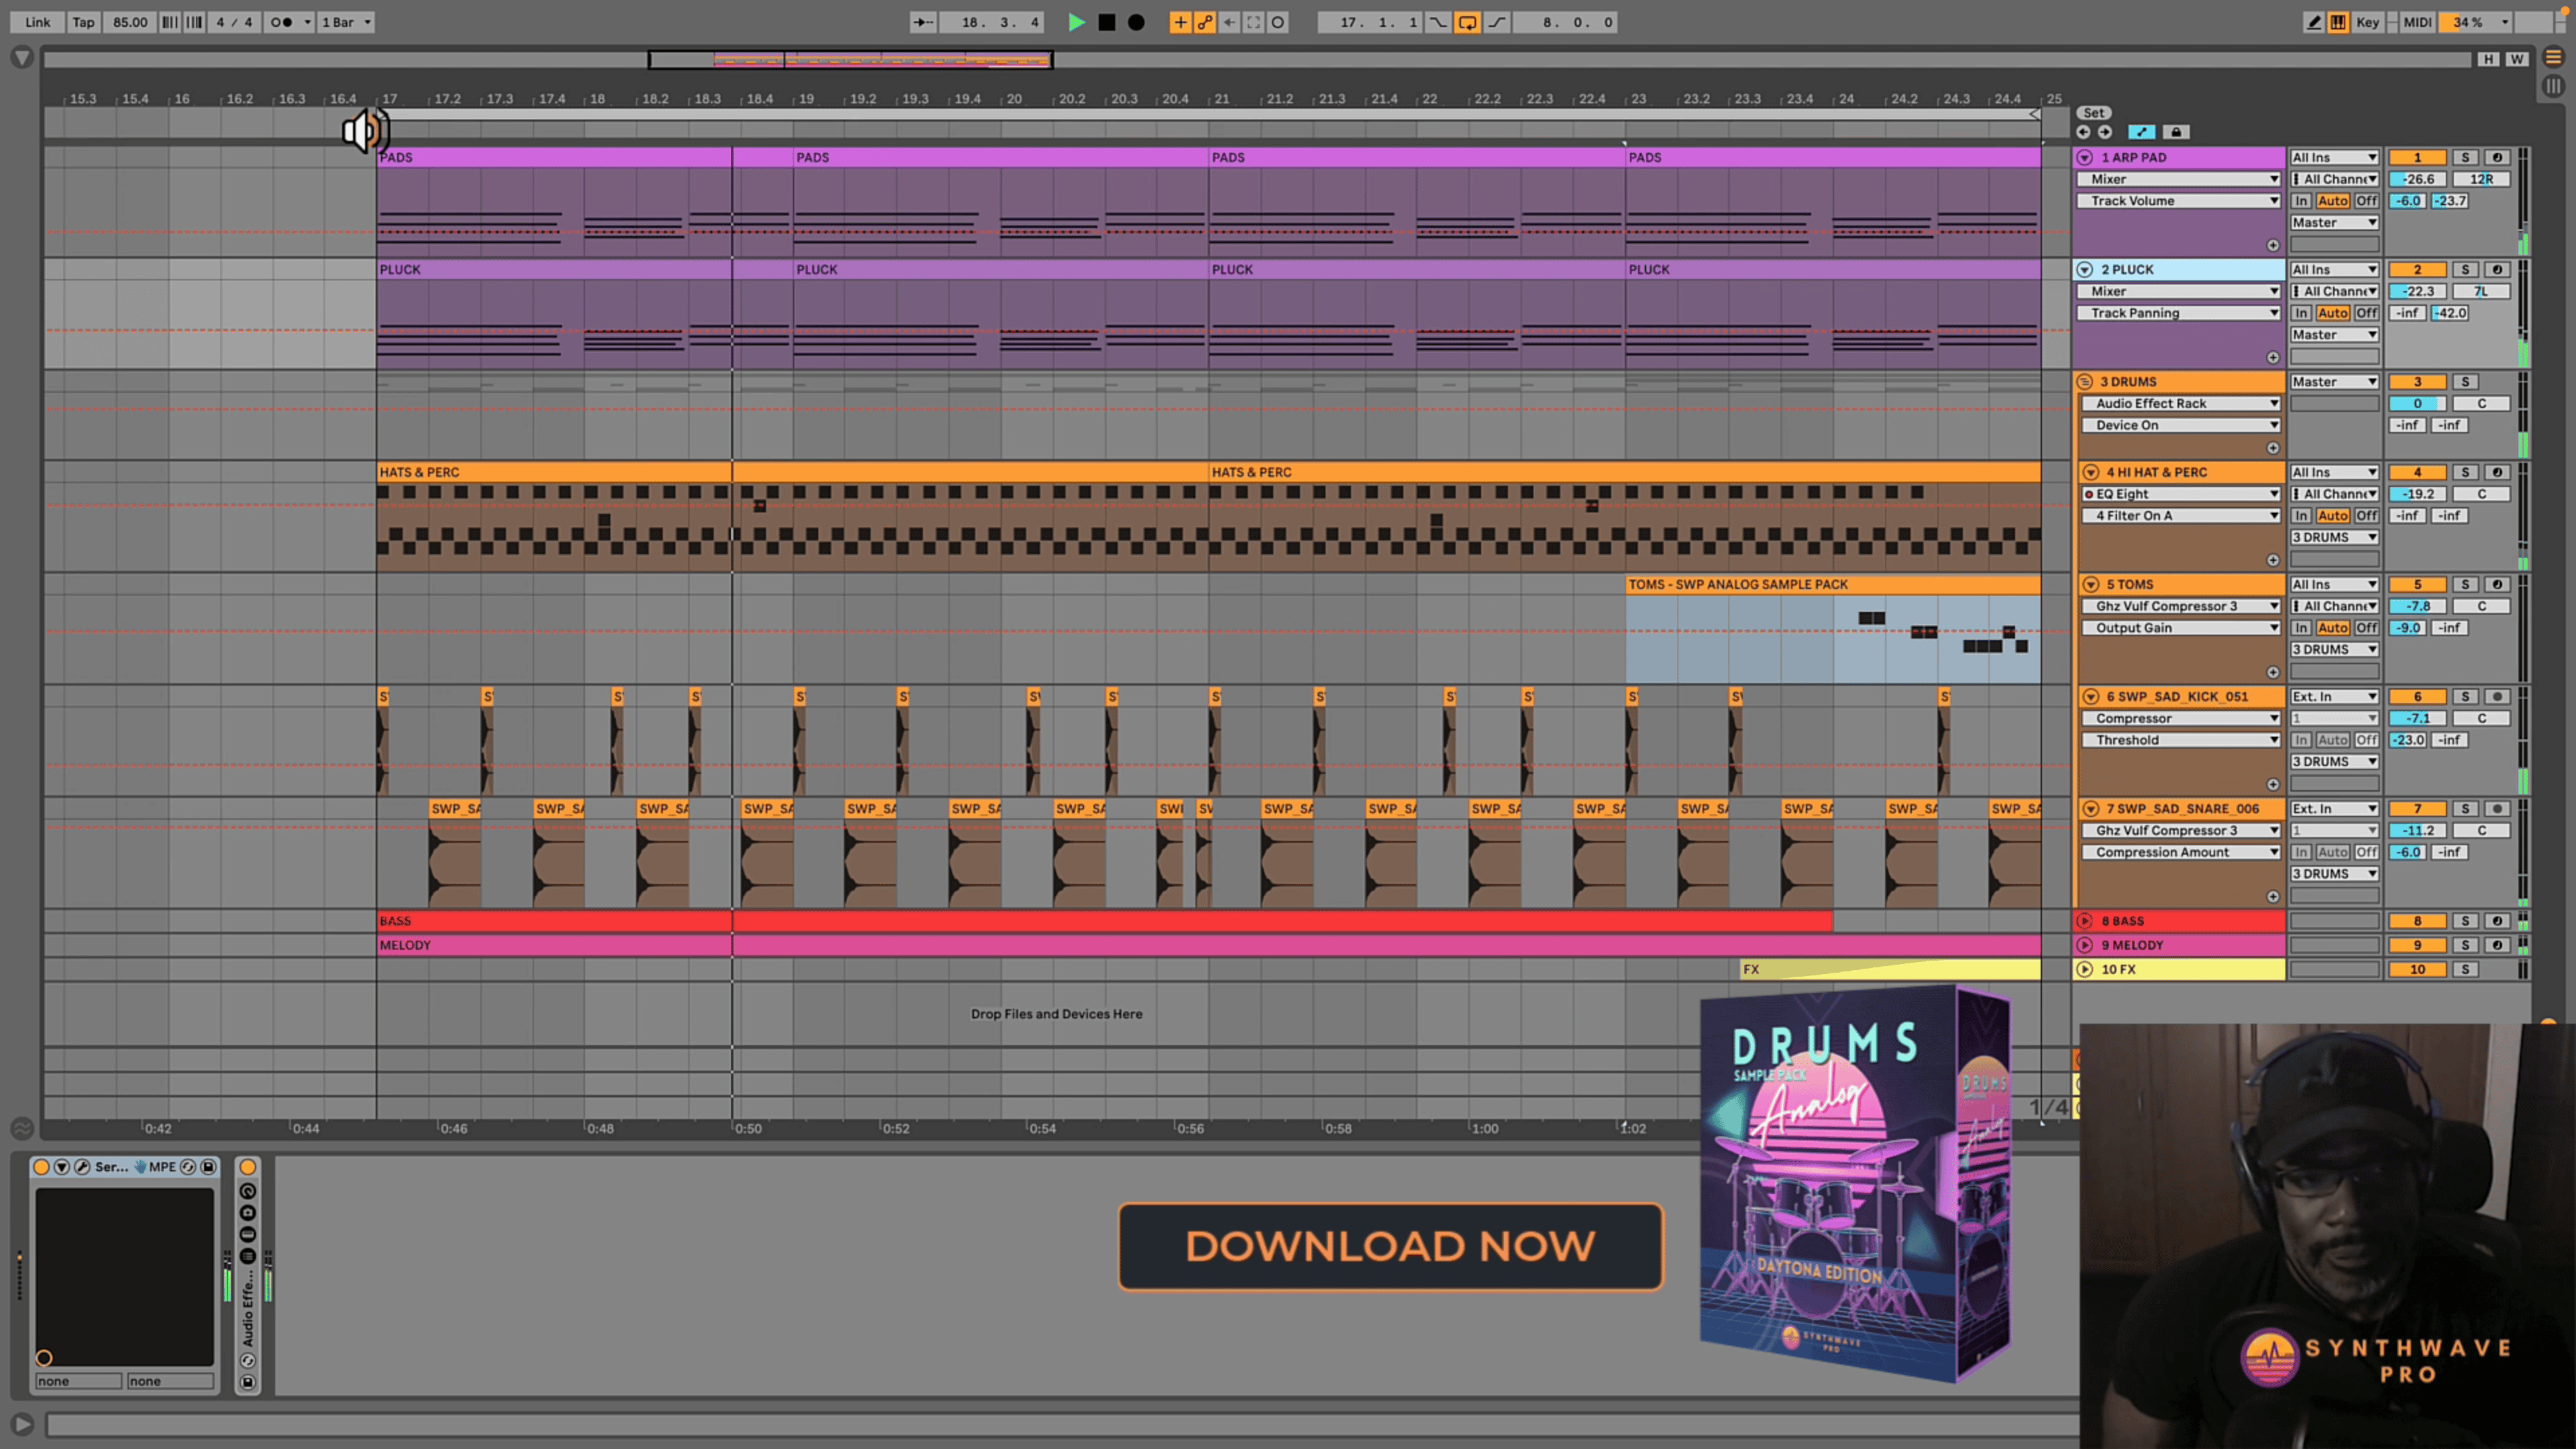The image size is (2576, 1449).
Task: Open Track Volume automation parameter dropdown
Action: (2179, 201)
